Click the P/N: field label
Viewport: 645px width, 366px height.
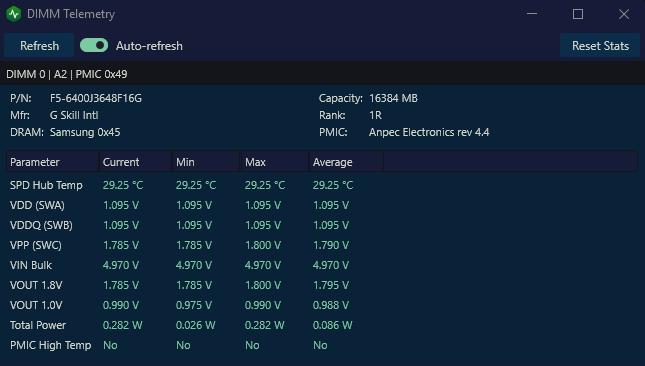[x=21, y=98]
